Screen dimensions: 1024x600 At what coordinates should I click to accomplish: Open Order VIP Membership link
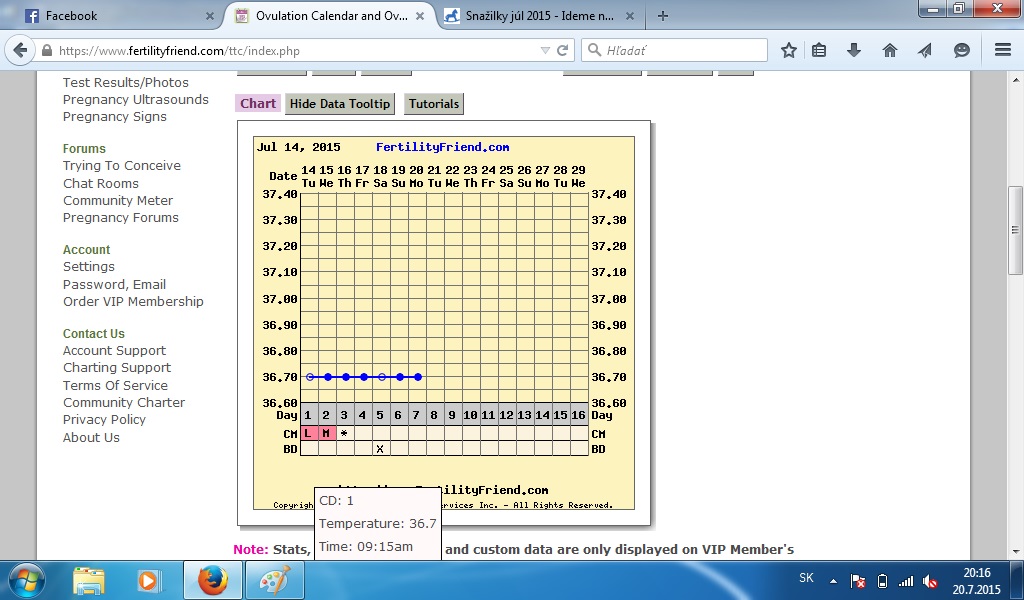[x=133, y=302]
